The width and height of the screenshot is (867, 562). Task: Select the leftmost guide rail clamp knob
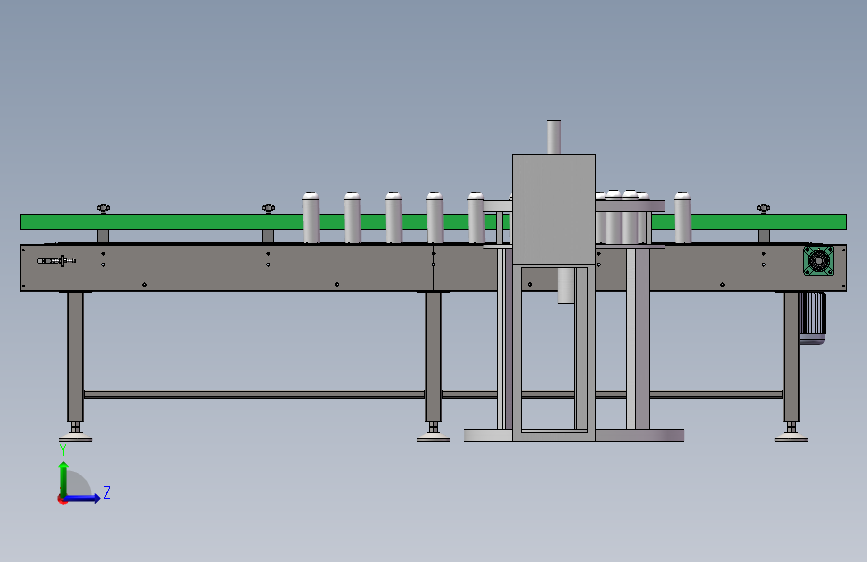(x=103, y=209)
